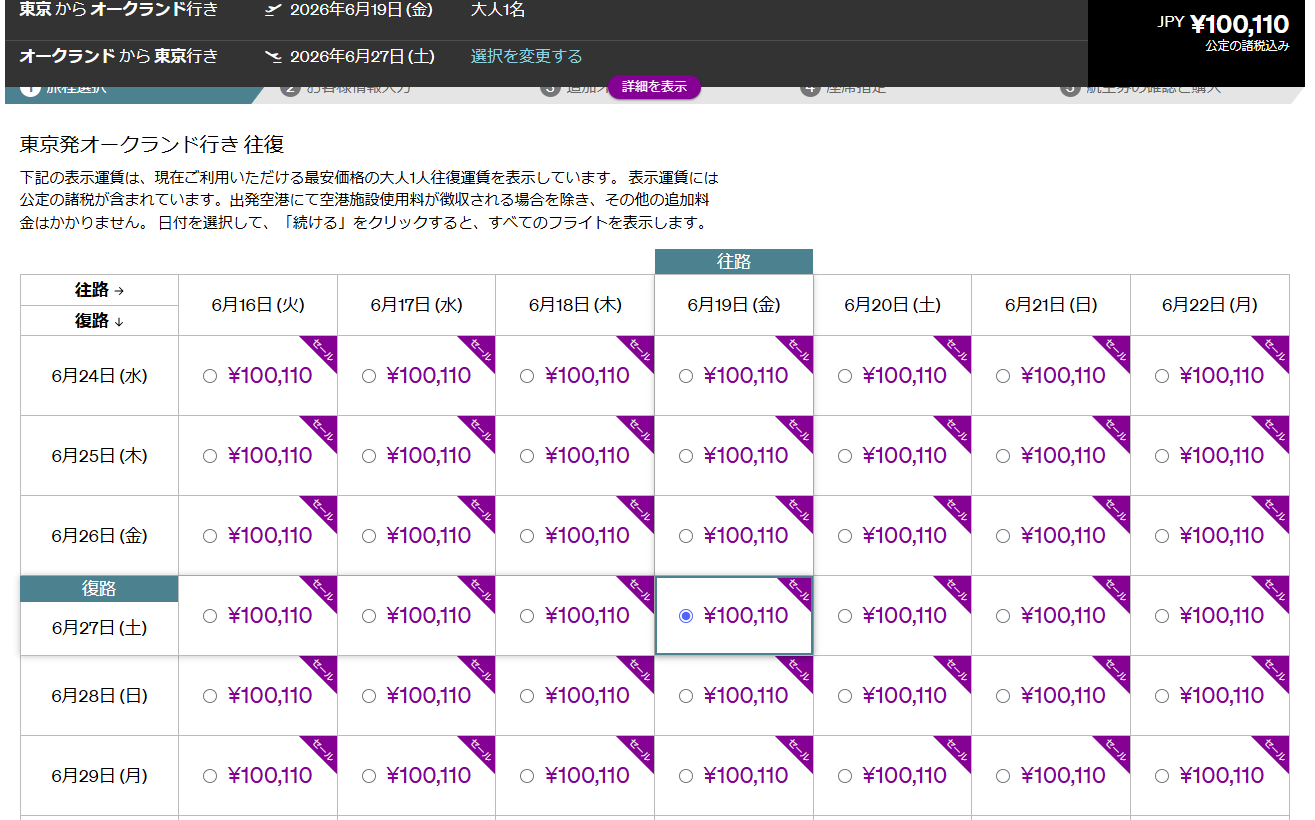The image size is (1315, 820).
Task: Click sale ribbon in 6月16日 / 6月24日 cell
Action: pos(322,352)
